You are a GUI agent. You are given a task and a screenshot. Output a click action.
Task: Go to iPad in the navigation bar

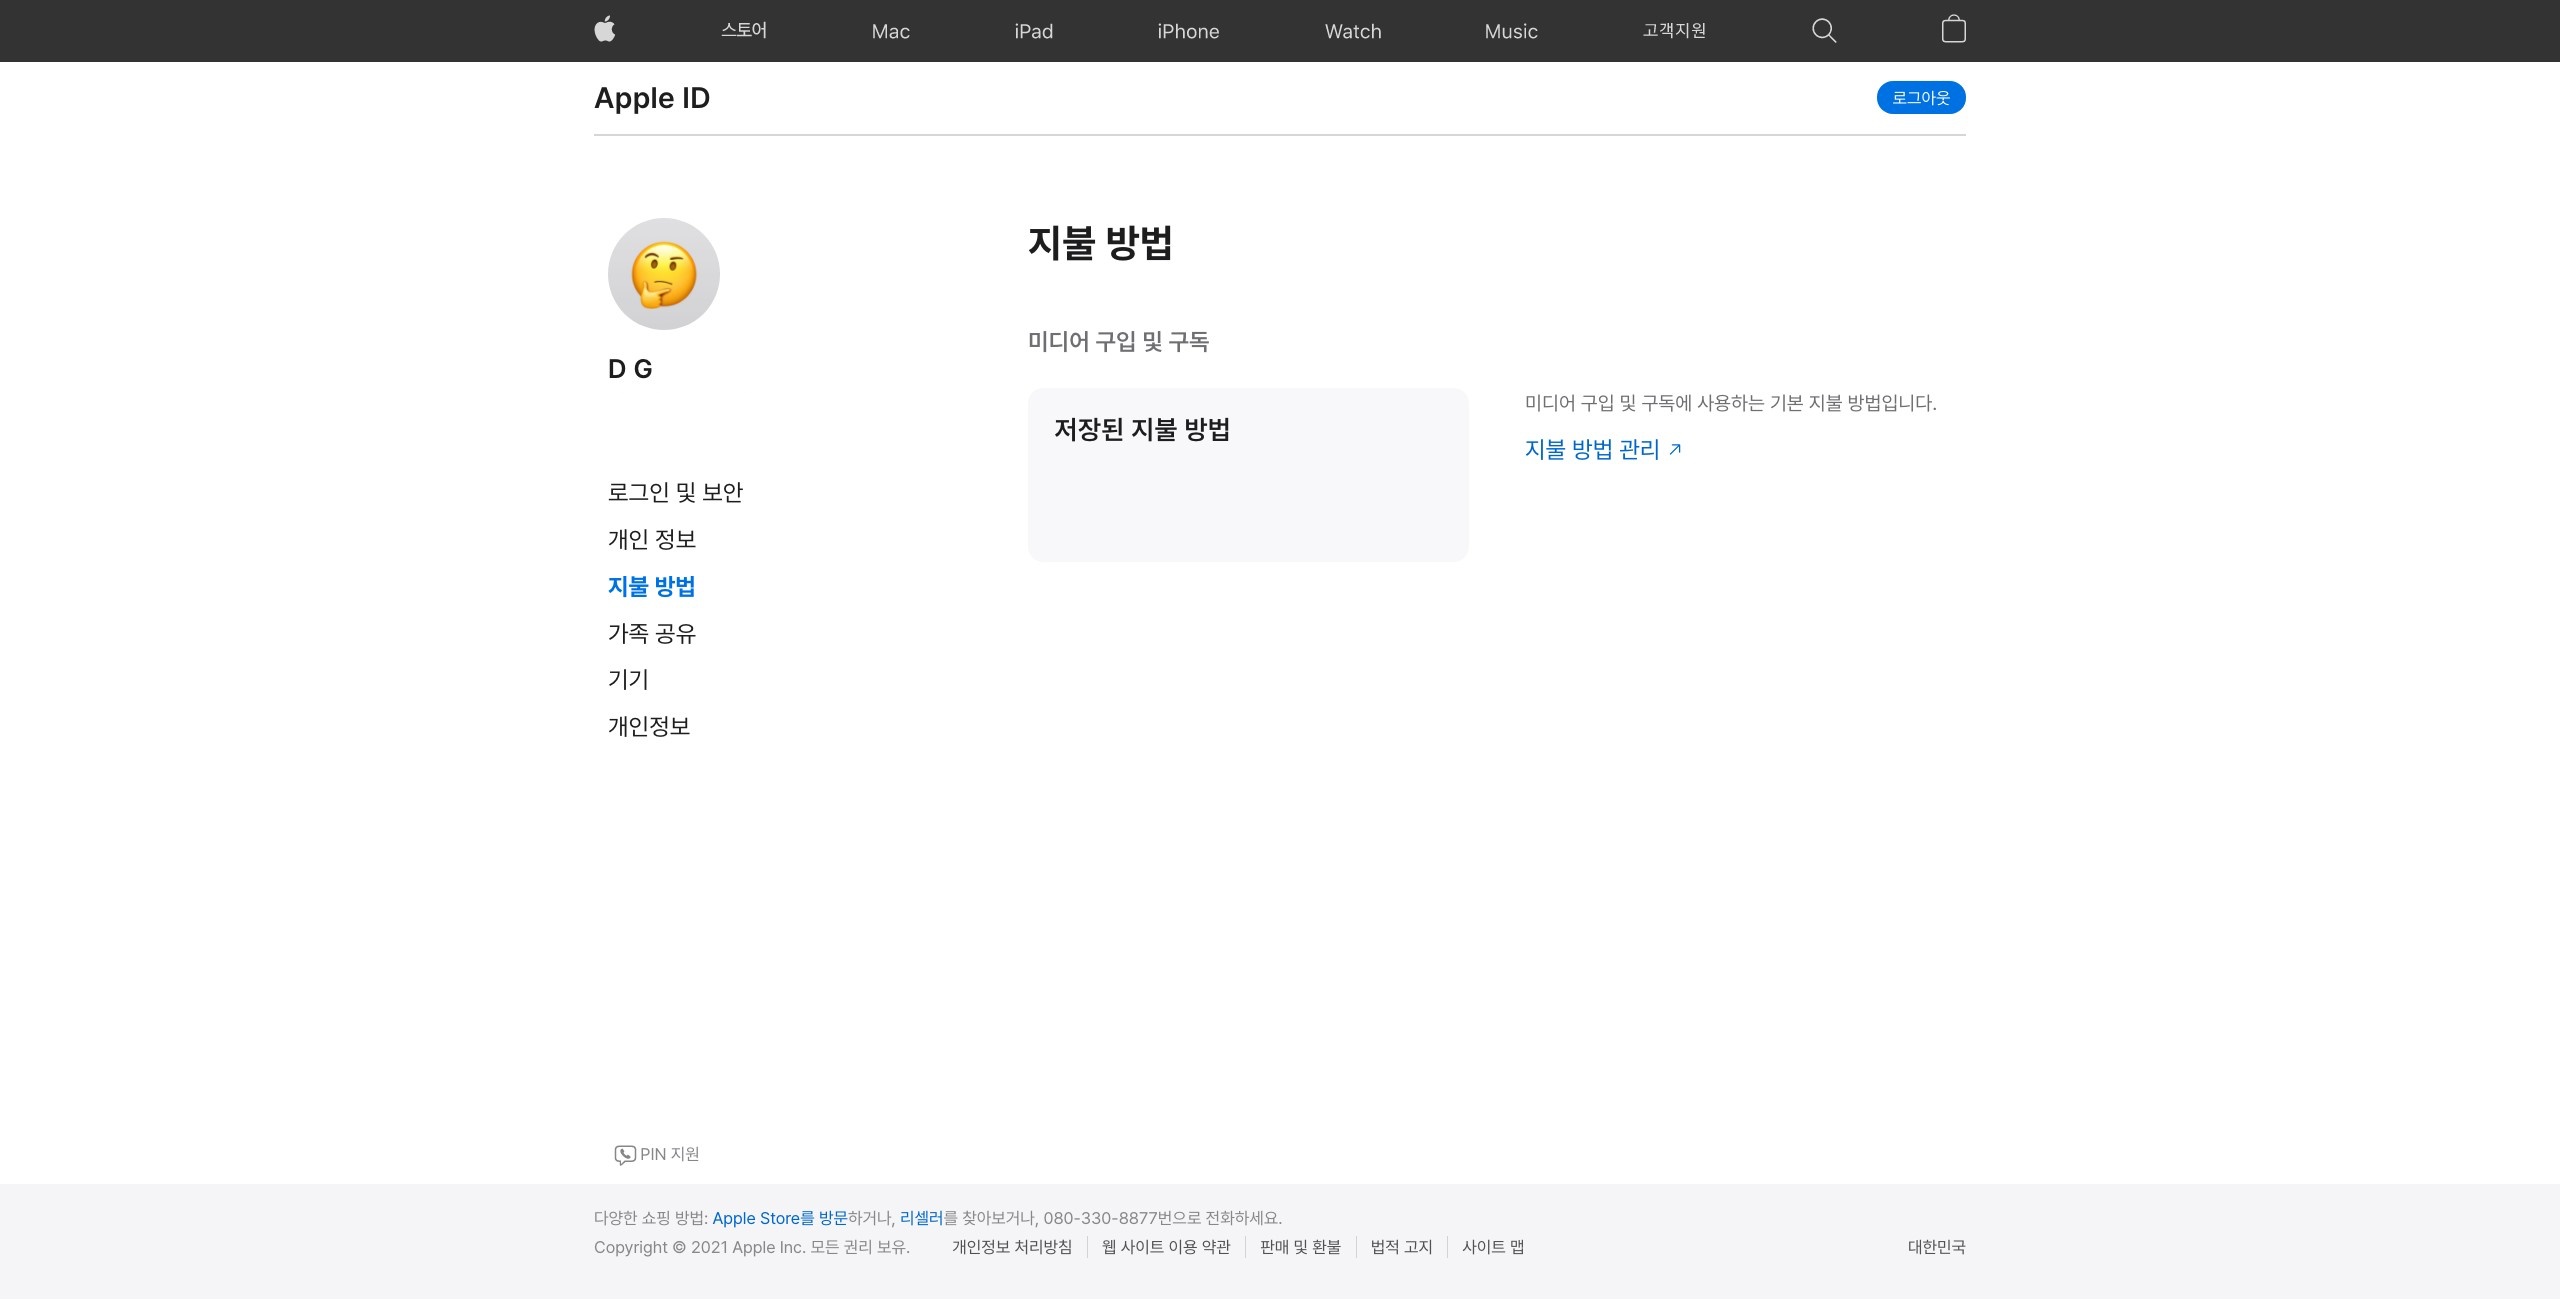coord(1033,31)
